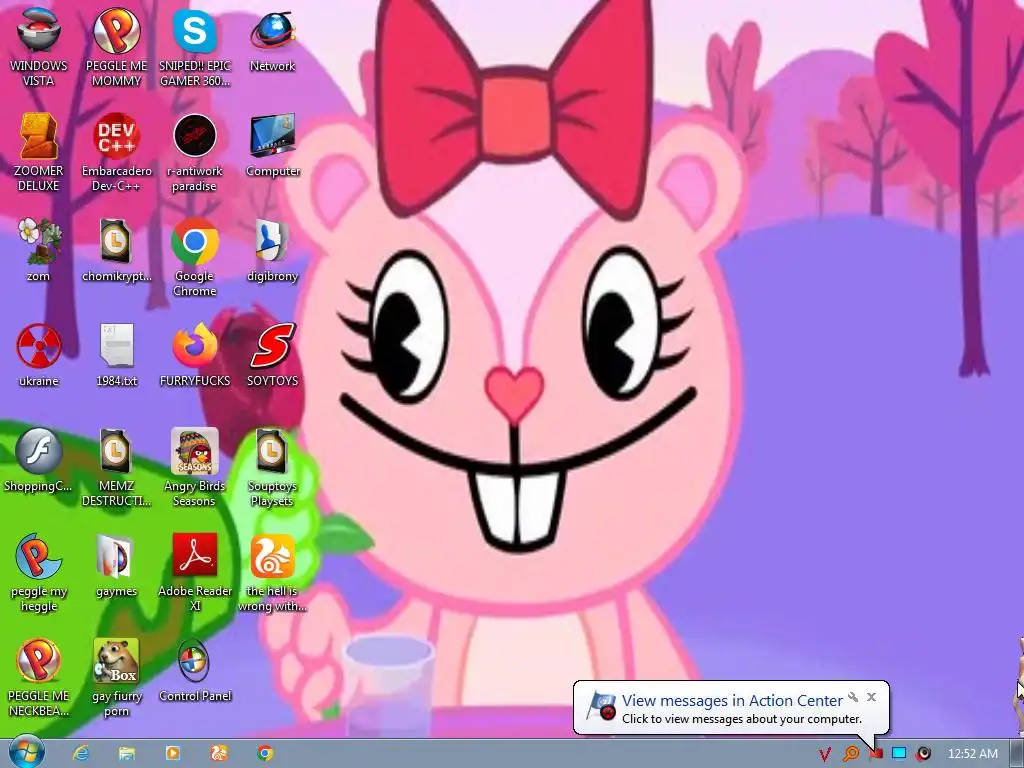
Task: Open Windows Media Player from taskbar
Action: (173, 753)
